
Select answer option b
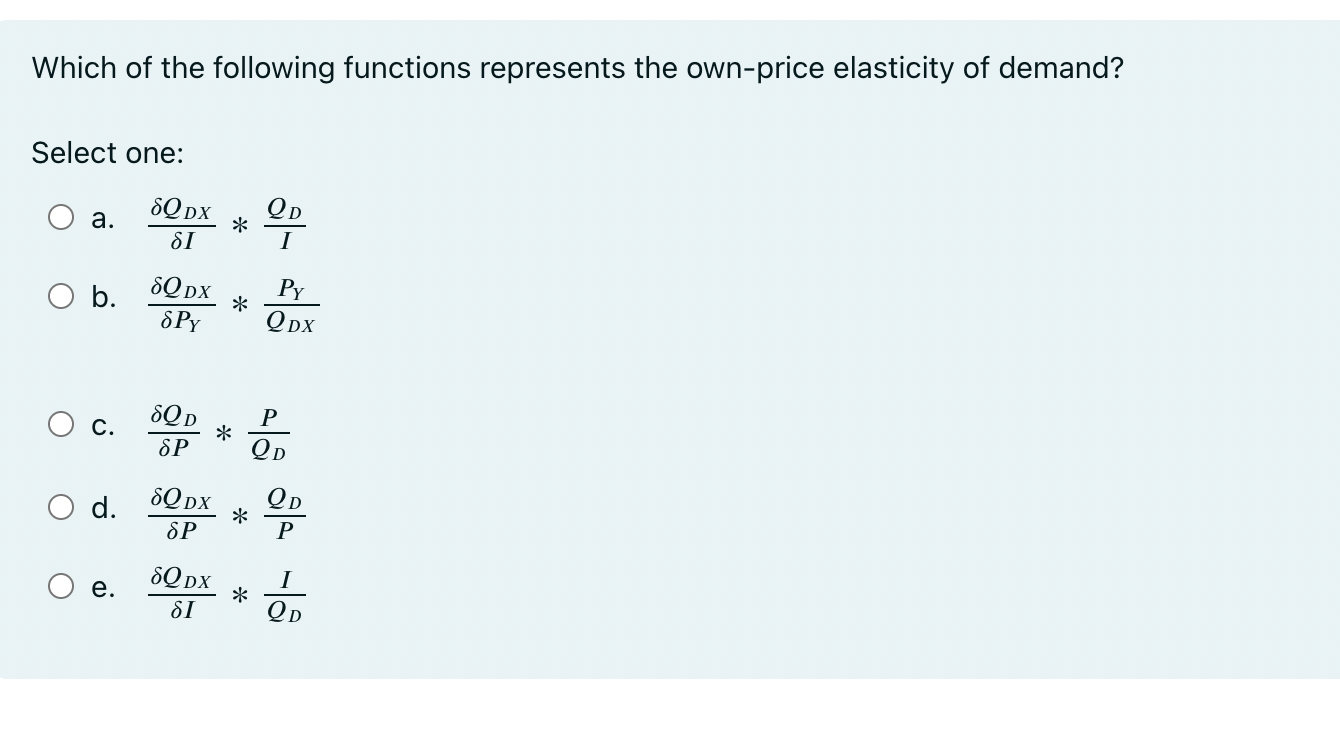(61, 296)
